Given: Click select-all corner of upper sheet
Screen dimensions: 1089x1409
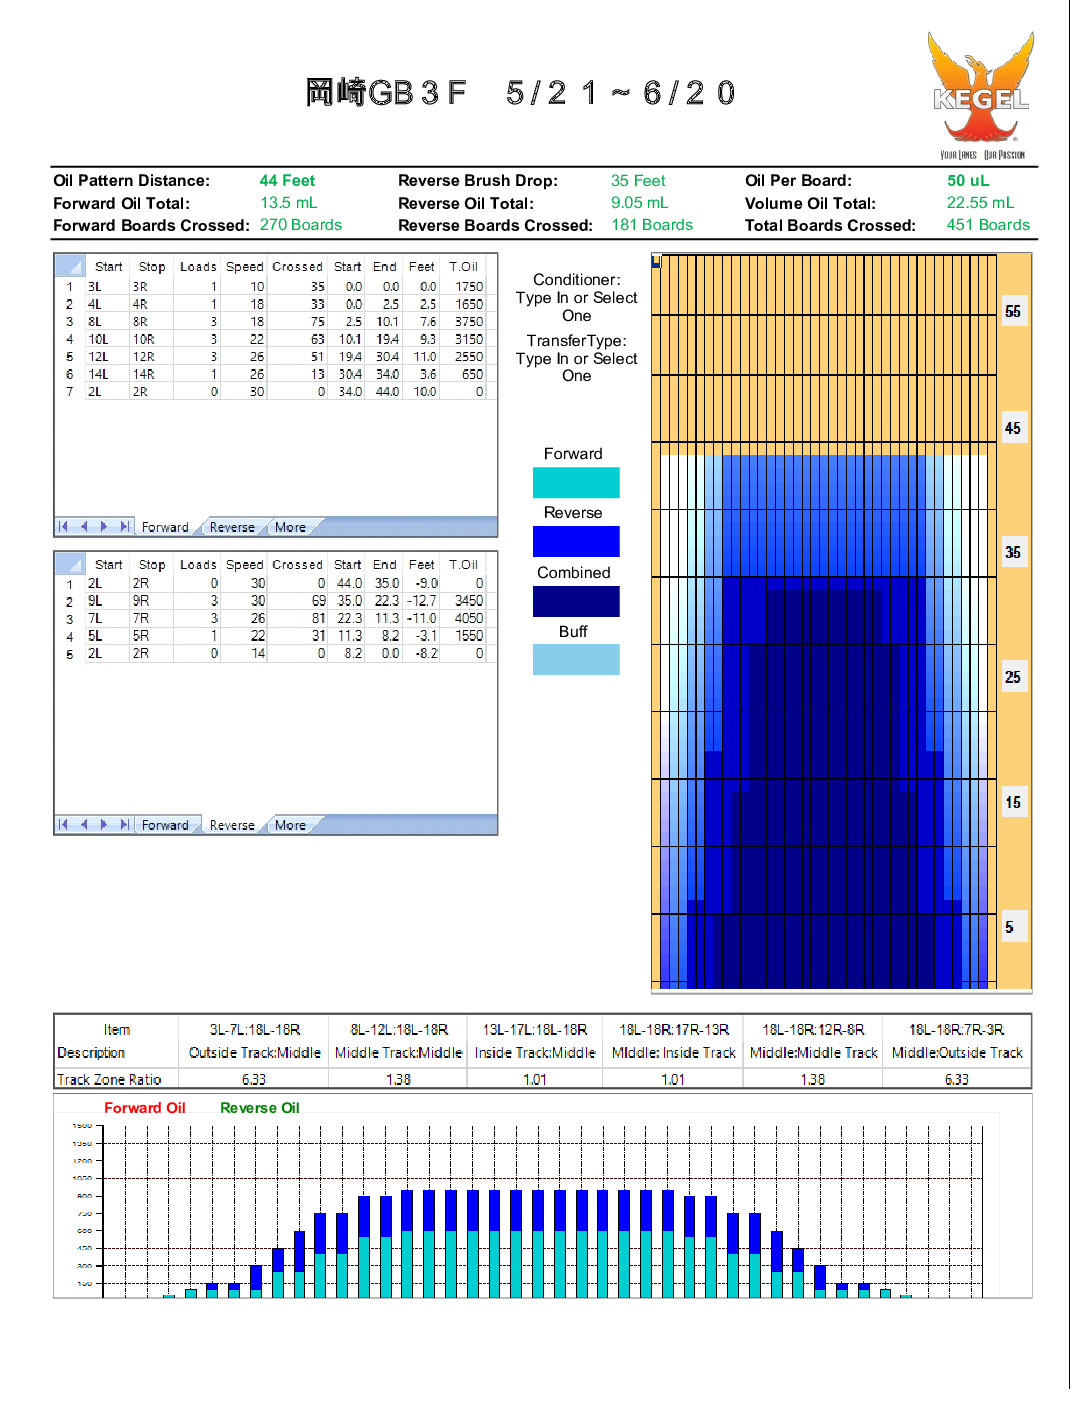Looking at the screenshot, I should point(70,266).
